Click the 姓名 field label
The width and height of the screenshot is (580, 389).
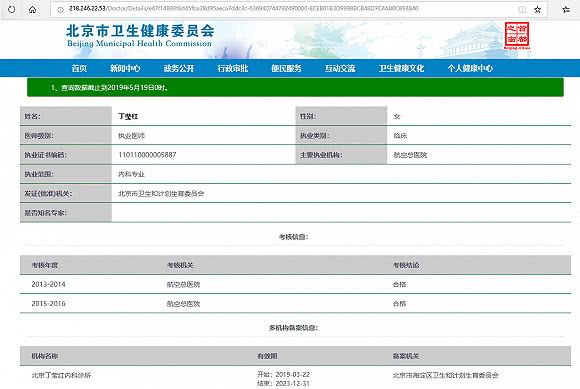coord(33,116)
